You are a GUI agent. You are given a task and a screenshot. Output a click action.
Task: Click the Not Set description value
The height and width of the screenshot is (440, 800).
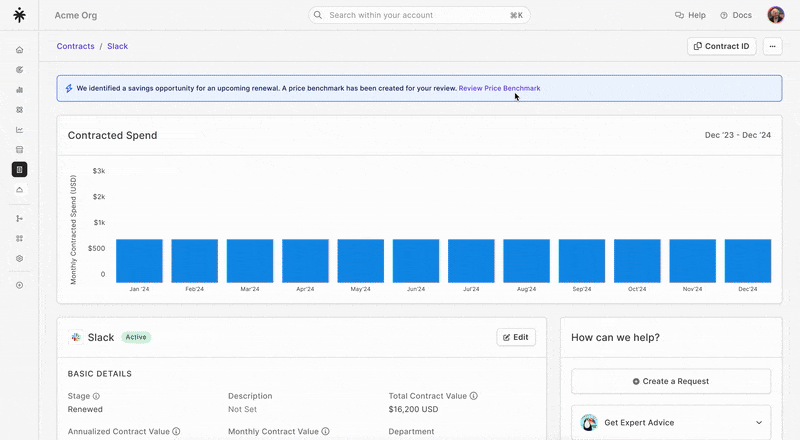point(242,409)
